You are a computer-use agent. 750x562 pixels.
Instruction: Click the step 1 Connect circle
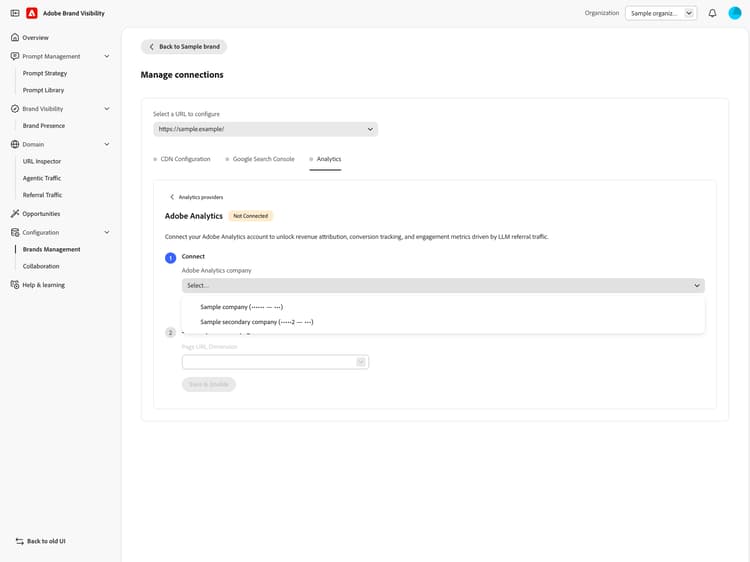(170, 258)
